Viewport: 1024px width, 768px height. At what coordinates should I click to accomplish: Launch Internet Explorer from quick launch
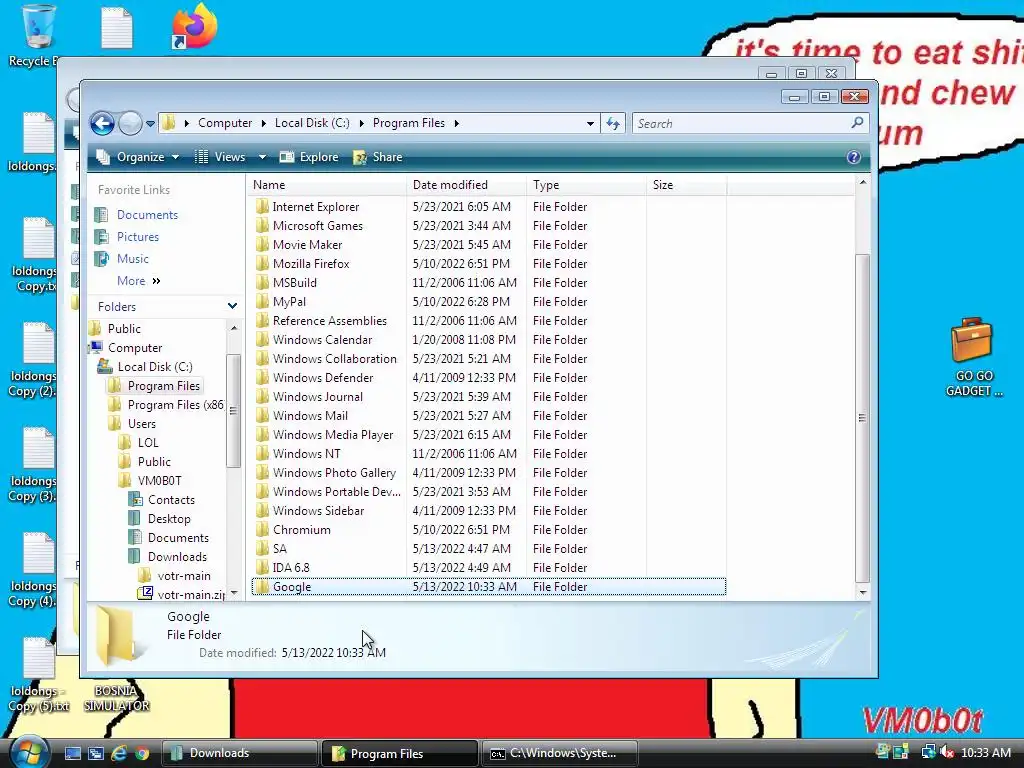tap(119, 753)
